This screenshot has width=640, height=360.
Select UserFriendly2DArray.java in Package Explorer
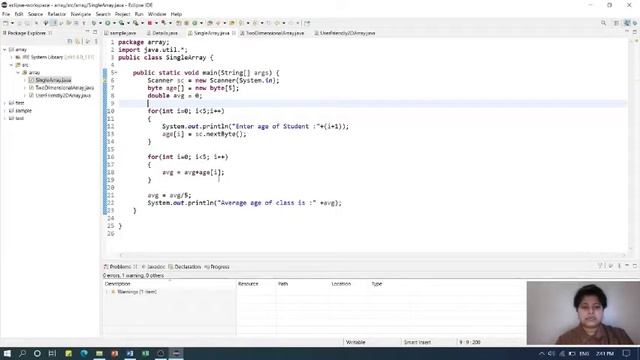60,95
